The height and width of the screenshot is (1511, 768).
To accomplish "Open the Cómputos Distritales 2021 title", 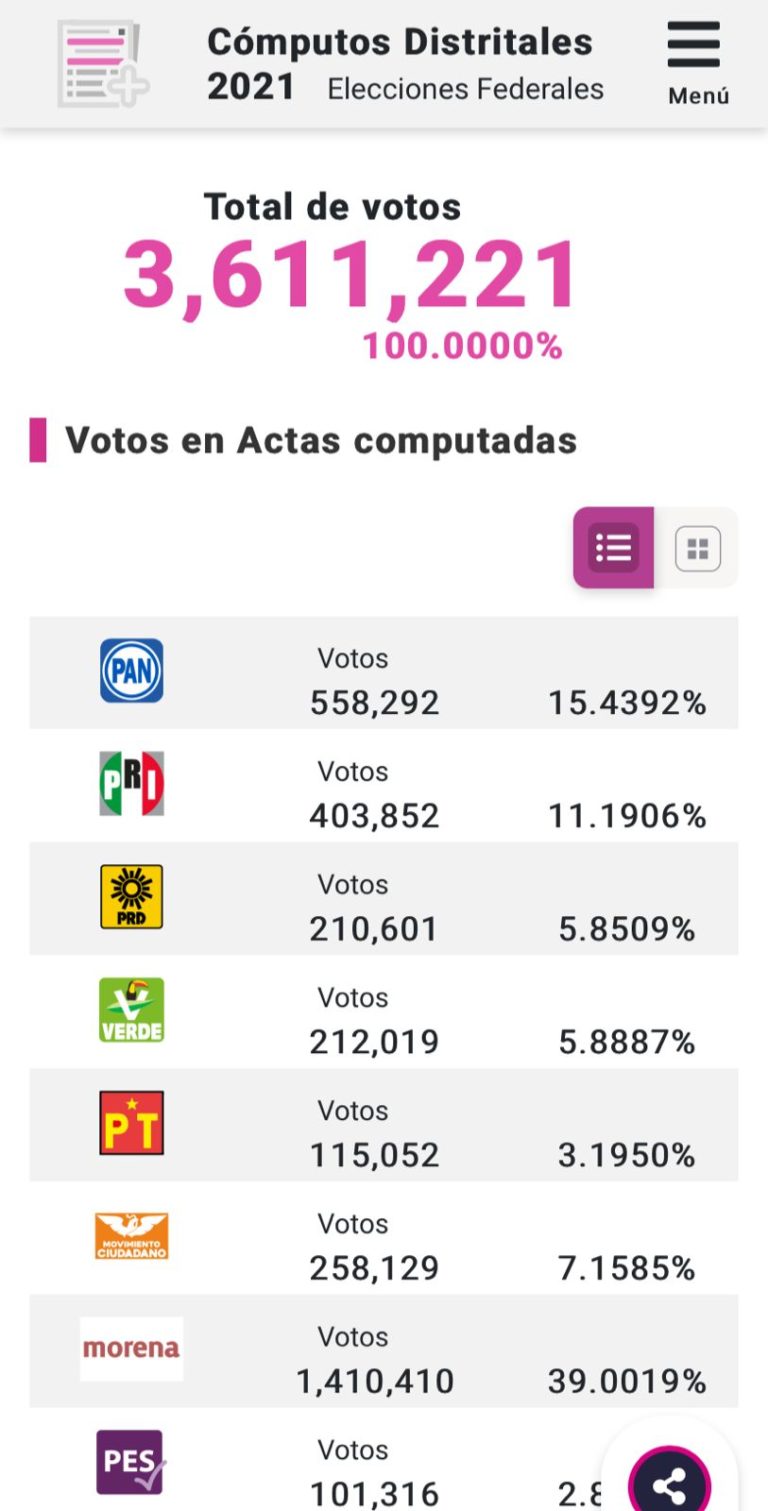I will pos(399,64).
